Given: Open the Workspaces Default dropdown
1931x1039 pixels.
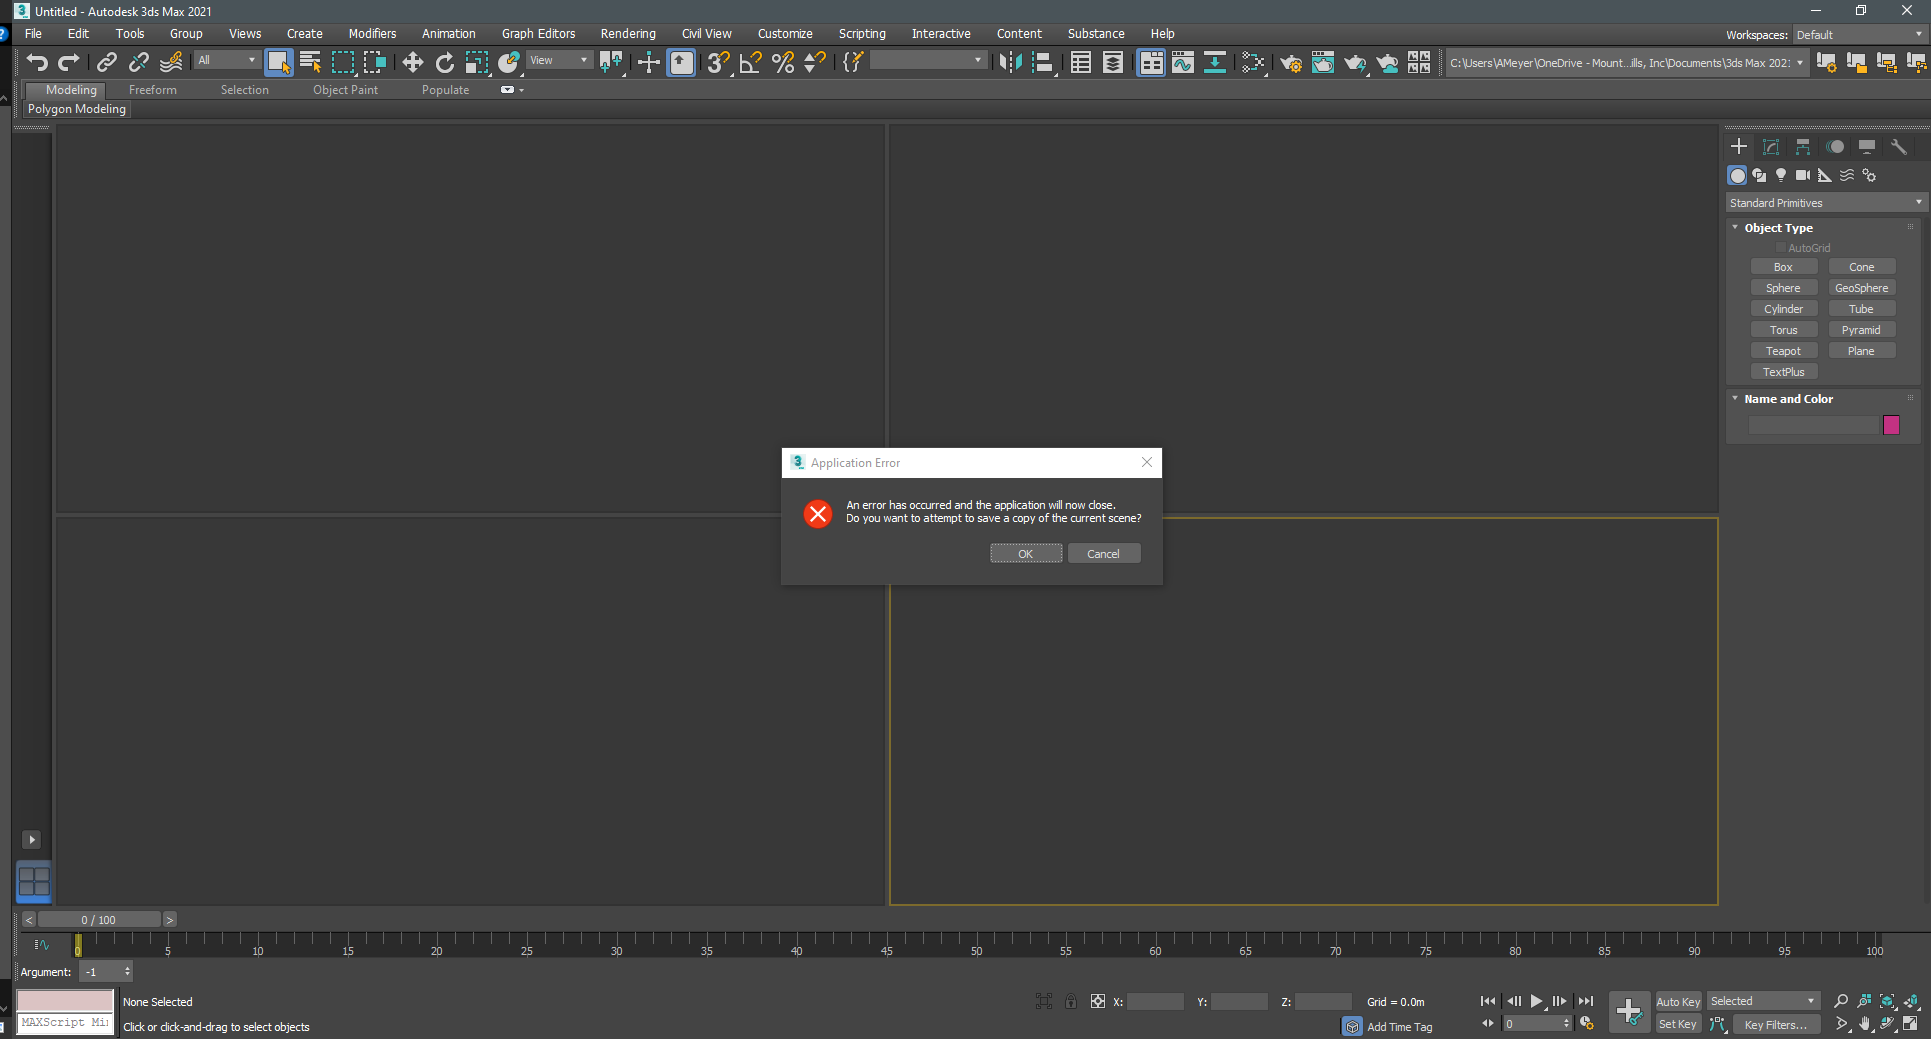Looking at the screenshot, I should point(1859,35).
